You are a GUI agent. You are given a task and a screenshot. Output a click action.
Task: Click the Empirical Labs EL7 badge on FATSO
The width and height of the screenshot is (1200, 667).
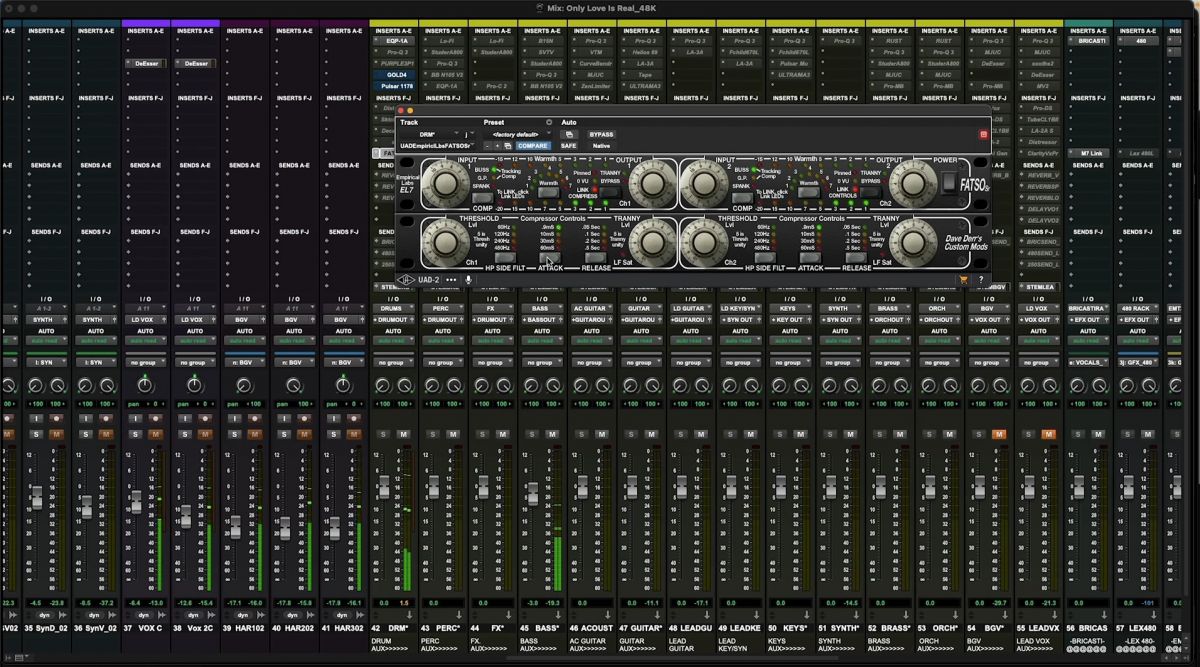pos(404,181)
